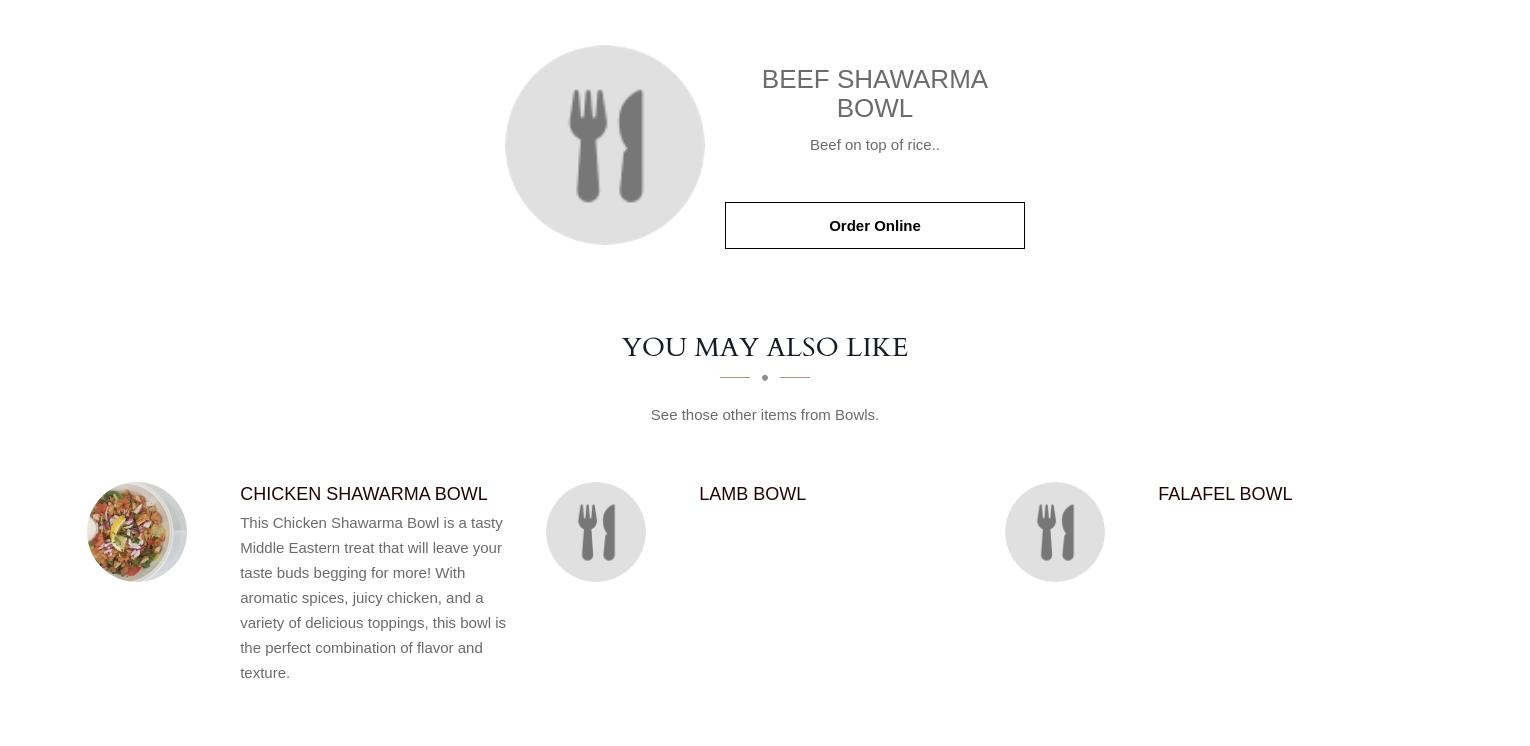Click the "See those other items from Bowls" text

click(765, 415)
